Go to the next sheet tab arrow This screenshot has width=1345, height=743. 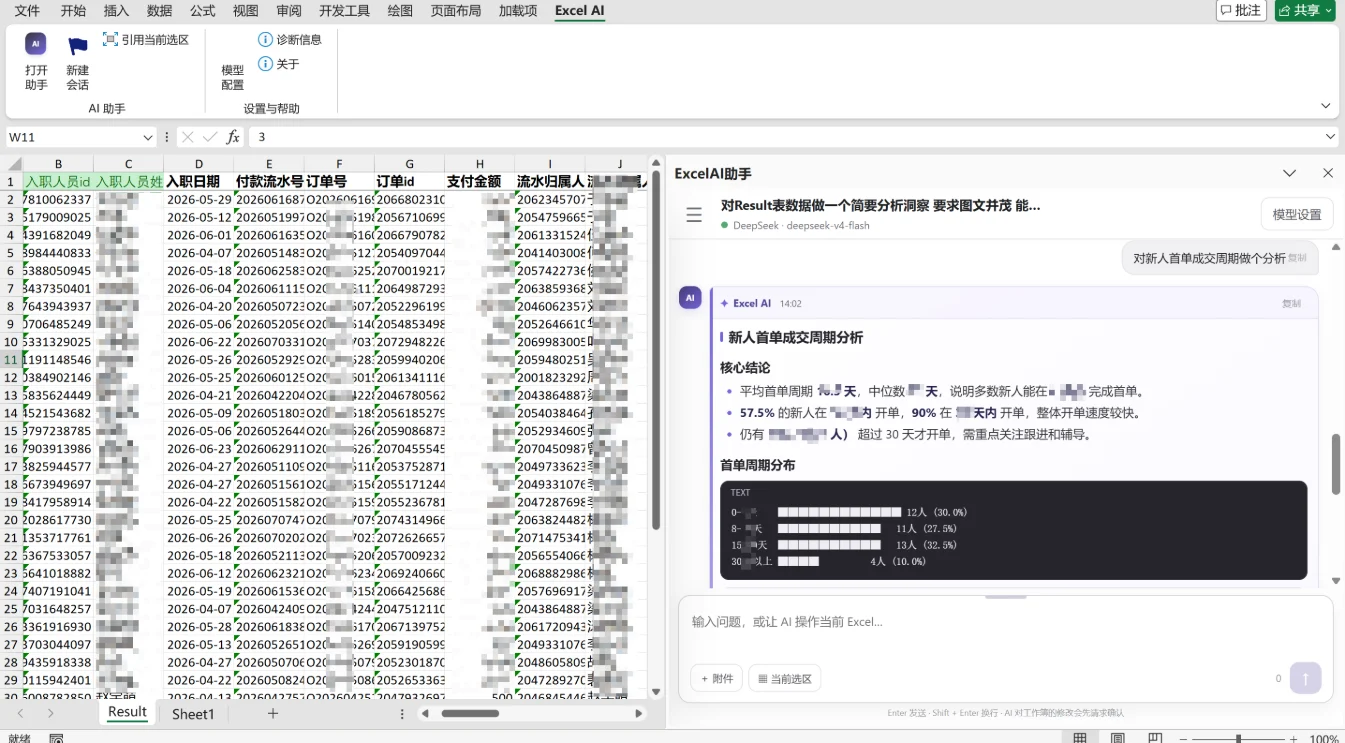point(50,714)
